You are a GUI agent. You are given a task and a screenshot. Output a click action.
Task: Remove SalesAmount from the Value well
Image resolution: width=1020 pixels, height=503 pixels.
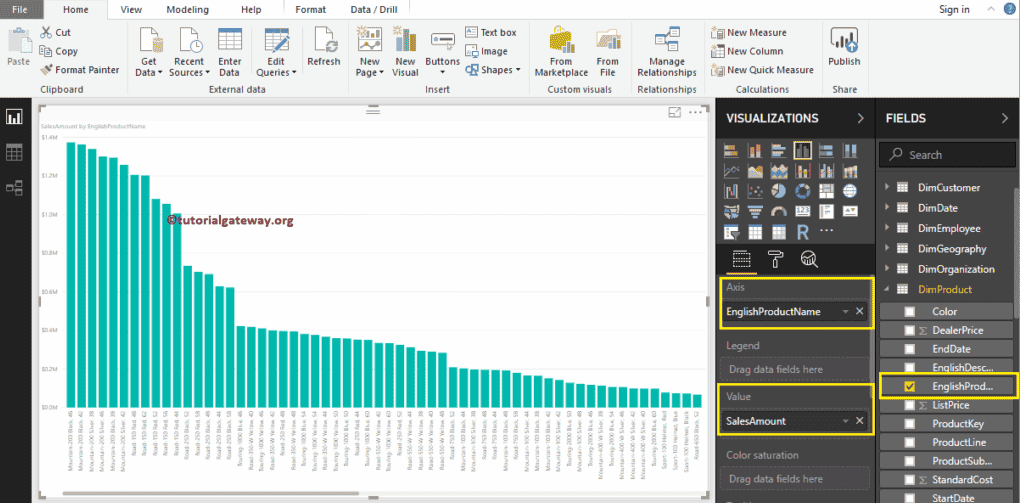tap(859, 421)
